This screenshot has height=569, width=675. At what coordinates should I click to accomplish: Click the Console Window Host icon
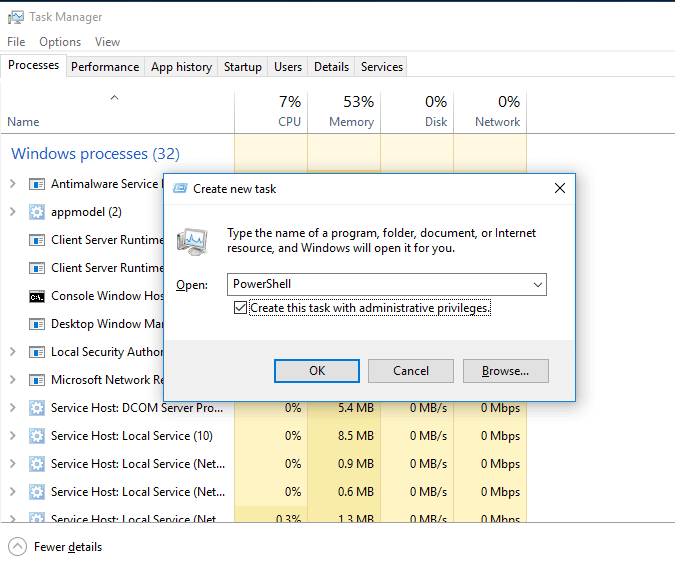(37, 297)
